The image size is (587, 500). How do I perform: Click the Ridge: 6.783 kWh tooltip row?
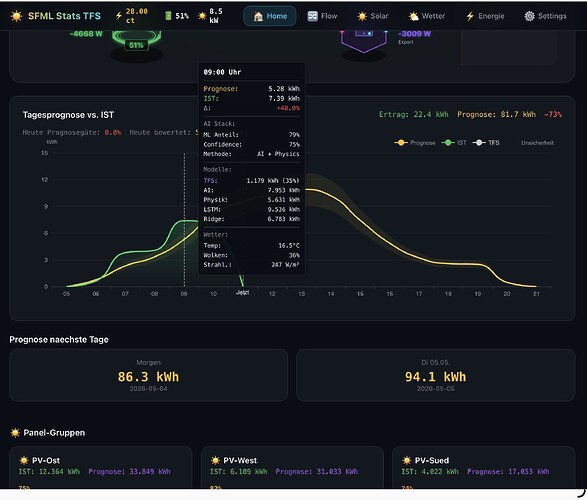point(252,219)
